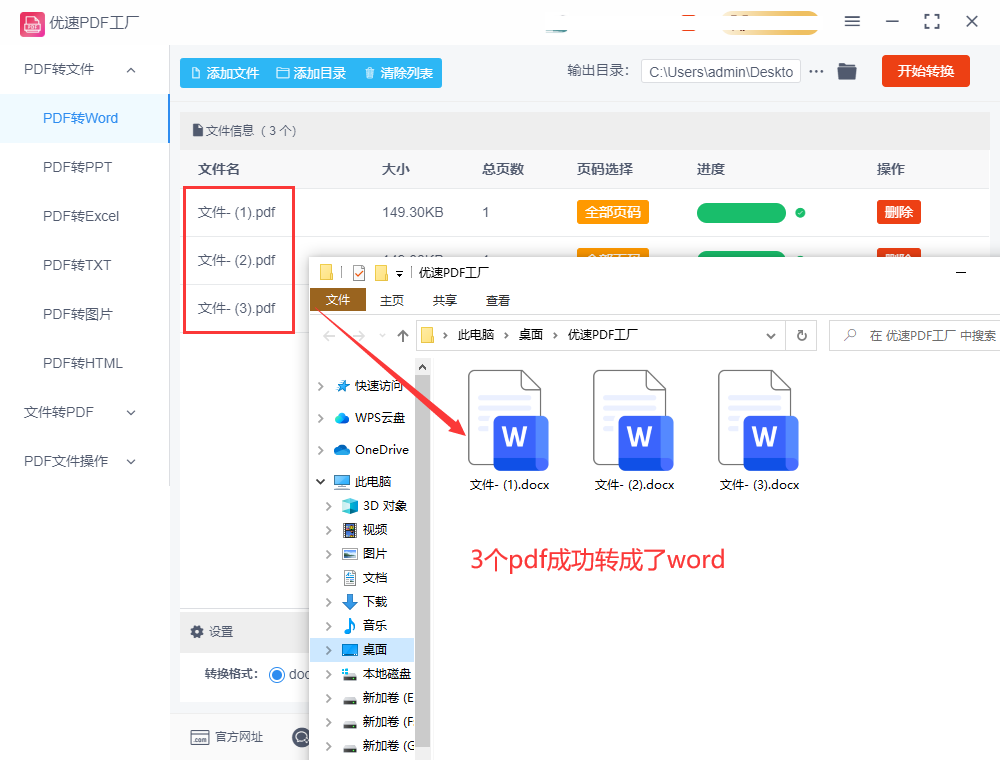Select PDF转HTML in sidebar
The width and height of the screenshot is (1000, 760).
[83, 363]
